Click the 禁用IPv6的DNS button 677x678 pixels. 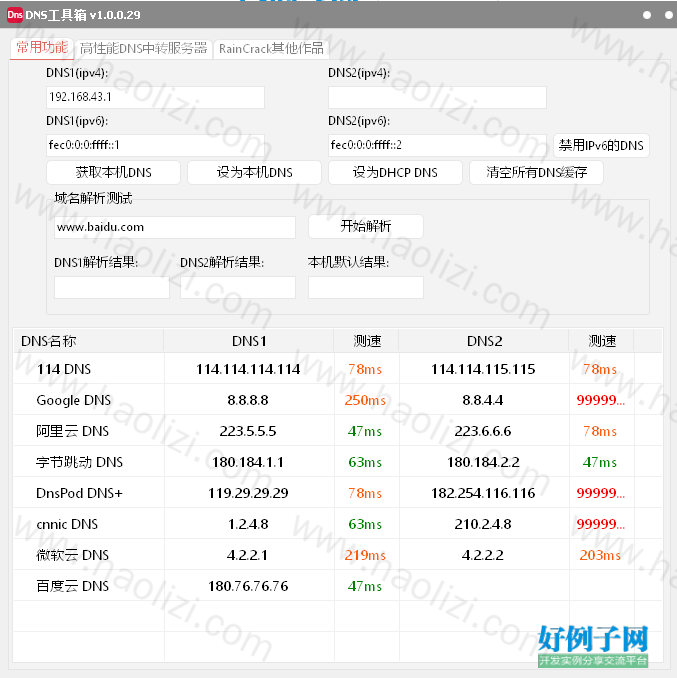[x=601, y=145]
